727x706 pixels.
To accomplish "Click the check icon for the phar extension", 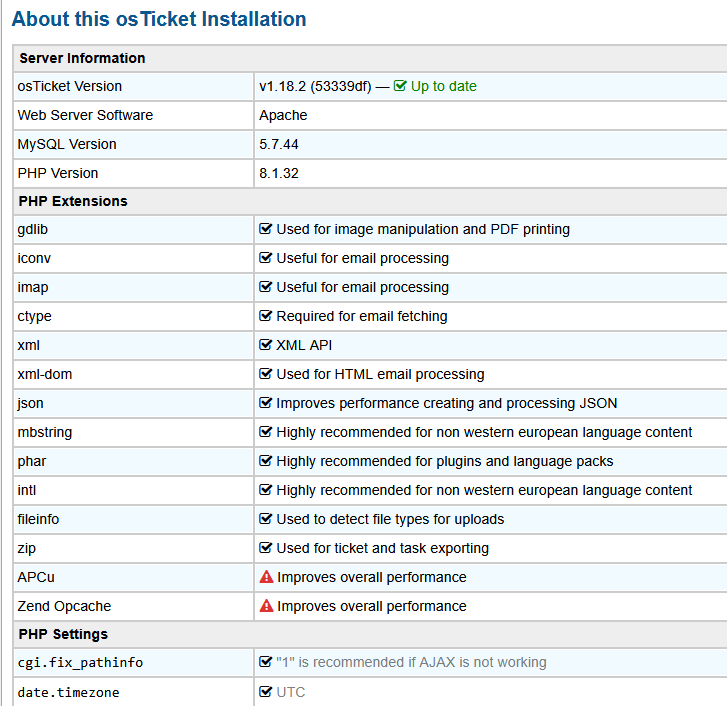I will 266,461.
